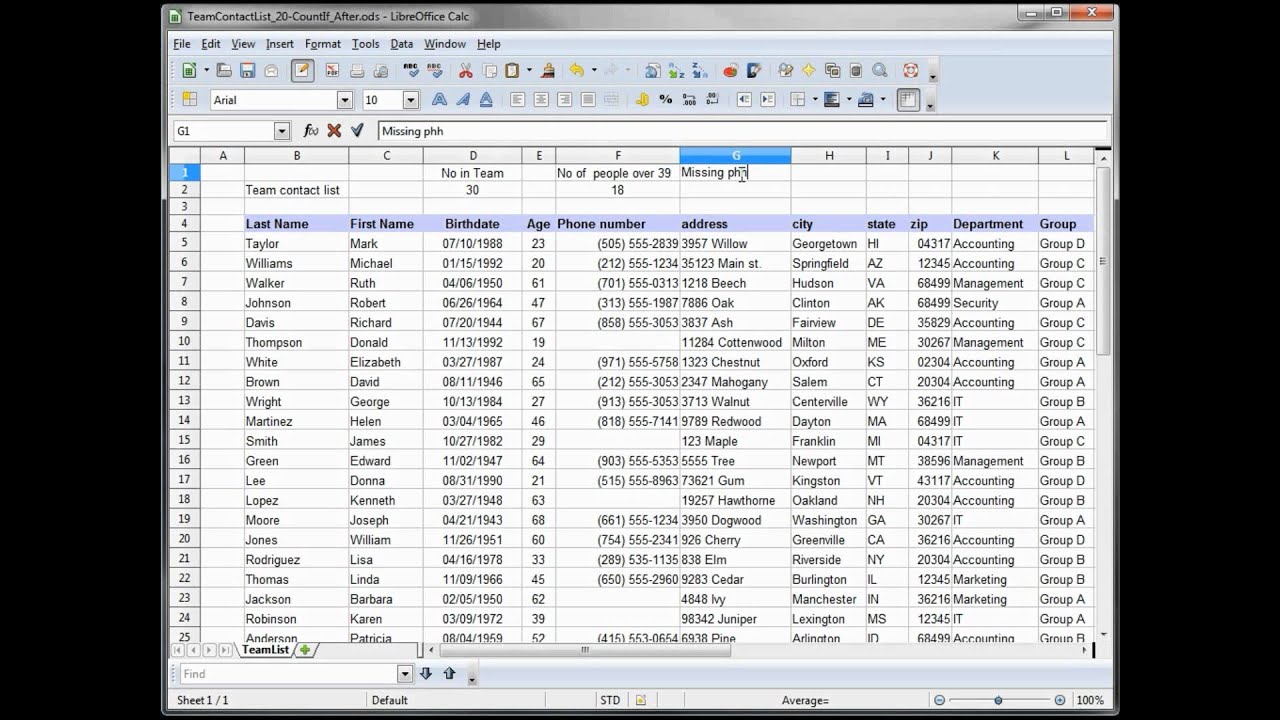The image size is (1280, 720).
Task: Insert a chart
Action: 731,71
